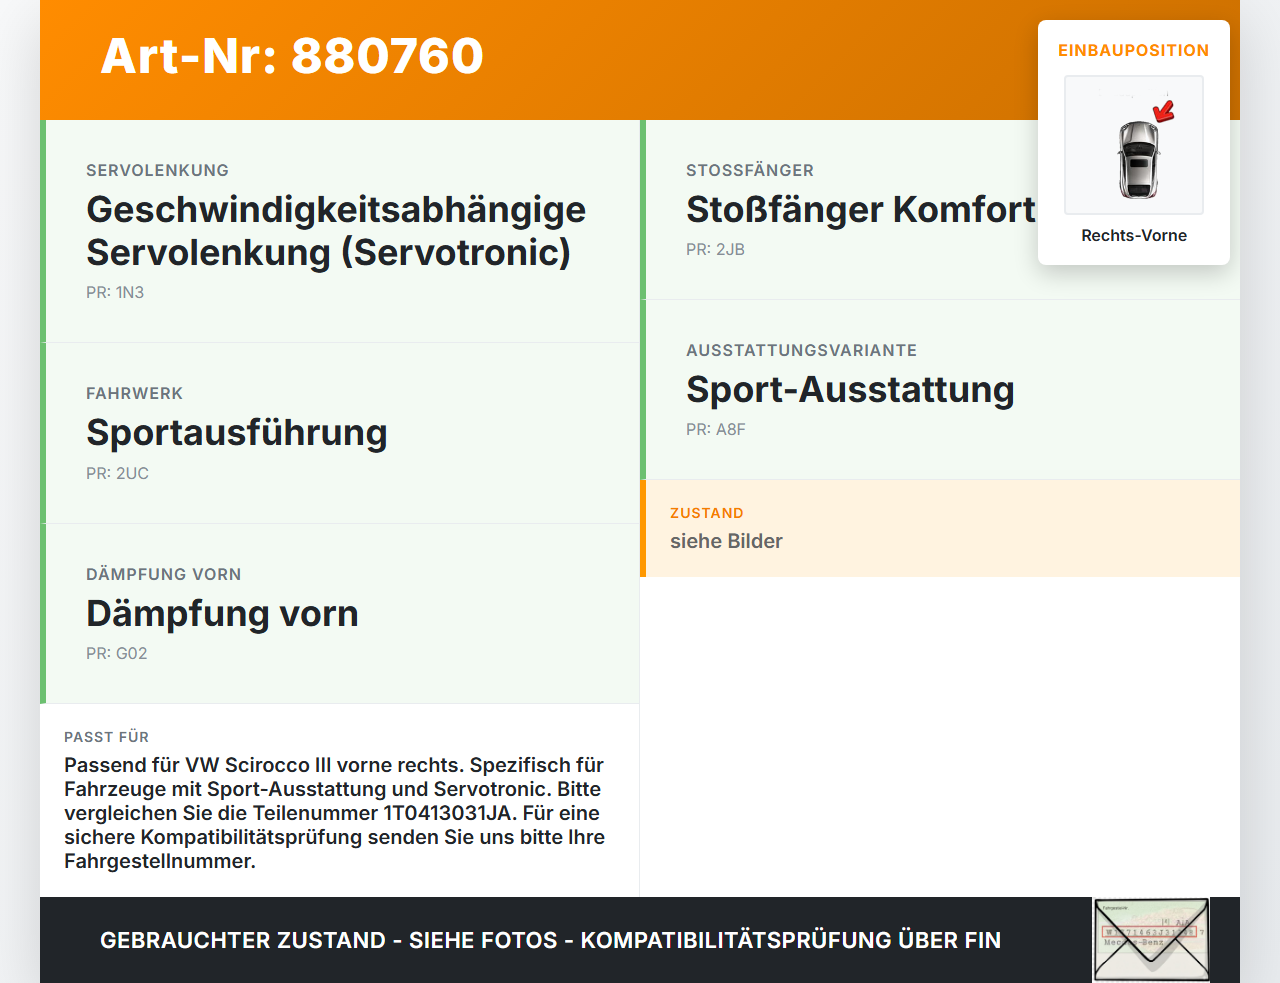The height and width of the screenshot is (983, 1280).
Task: Click the PR: 2UC code
Action: tap(117, 474)
